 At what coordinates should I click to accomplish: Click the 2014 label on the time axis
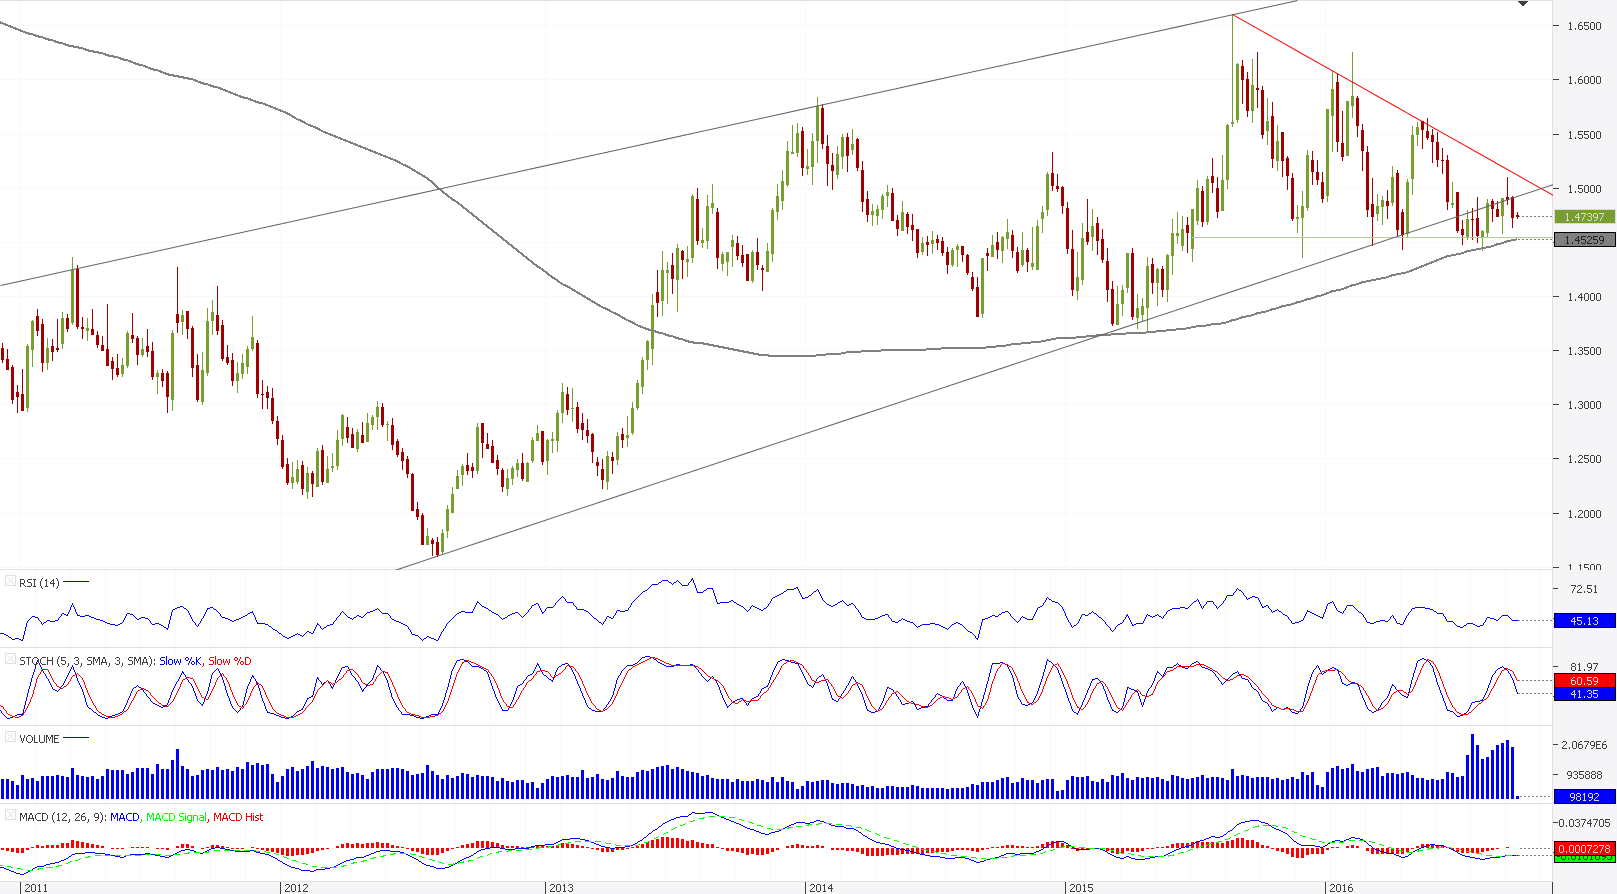[821, 888]
